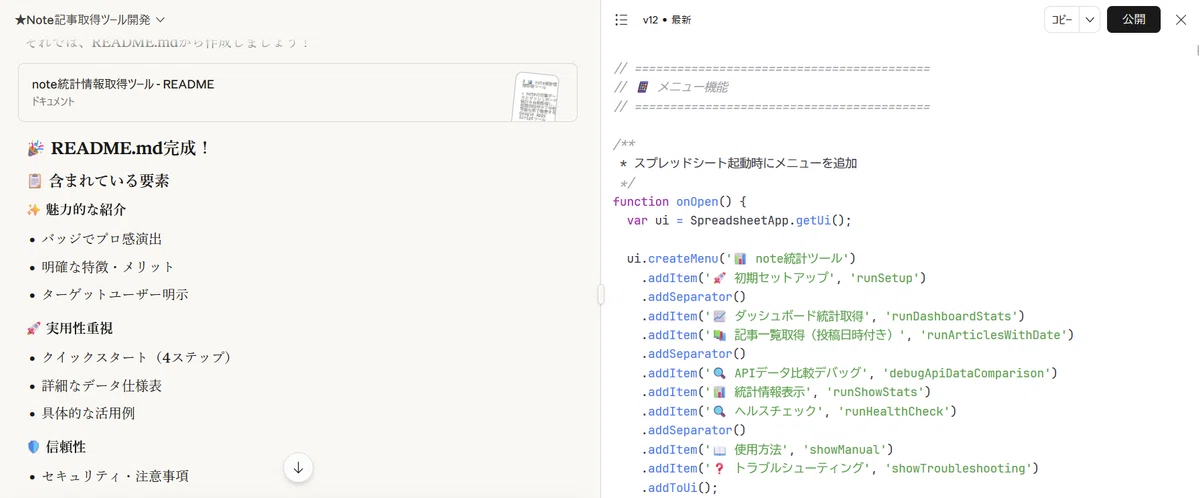Click the 実用性重視 subheading

pos(70,328)
